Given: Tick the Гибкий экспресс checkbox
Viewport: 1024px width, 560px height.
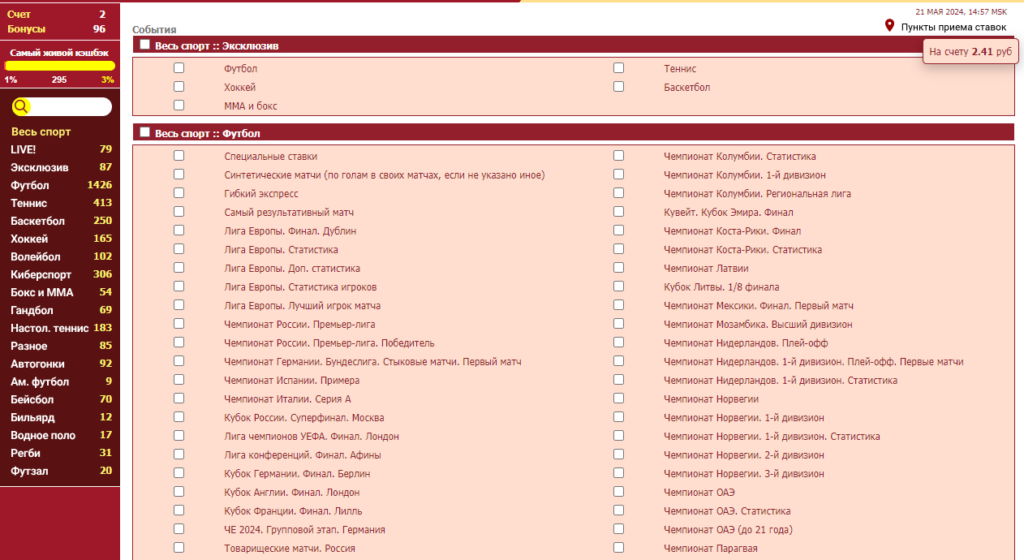Looking at the screenshot, I should pyautogui.click(x=179, y=193).
